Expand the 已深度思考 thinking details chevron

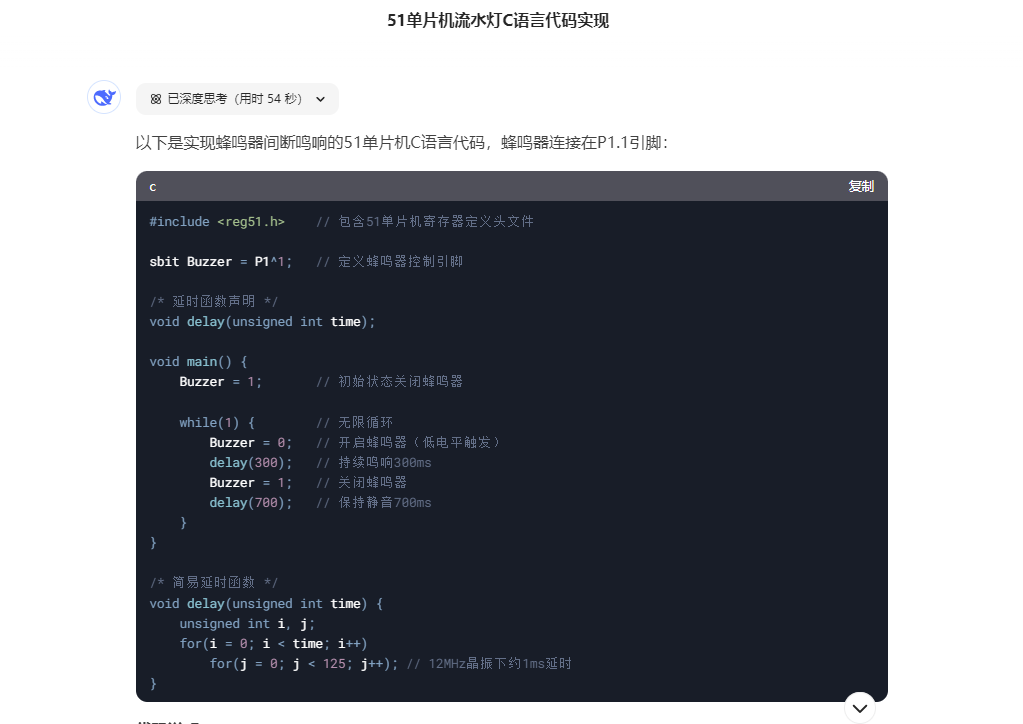320,99
